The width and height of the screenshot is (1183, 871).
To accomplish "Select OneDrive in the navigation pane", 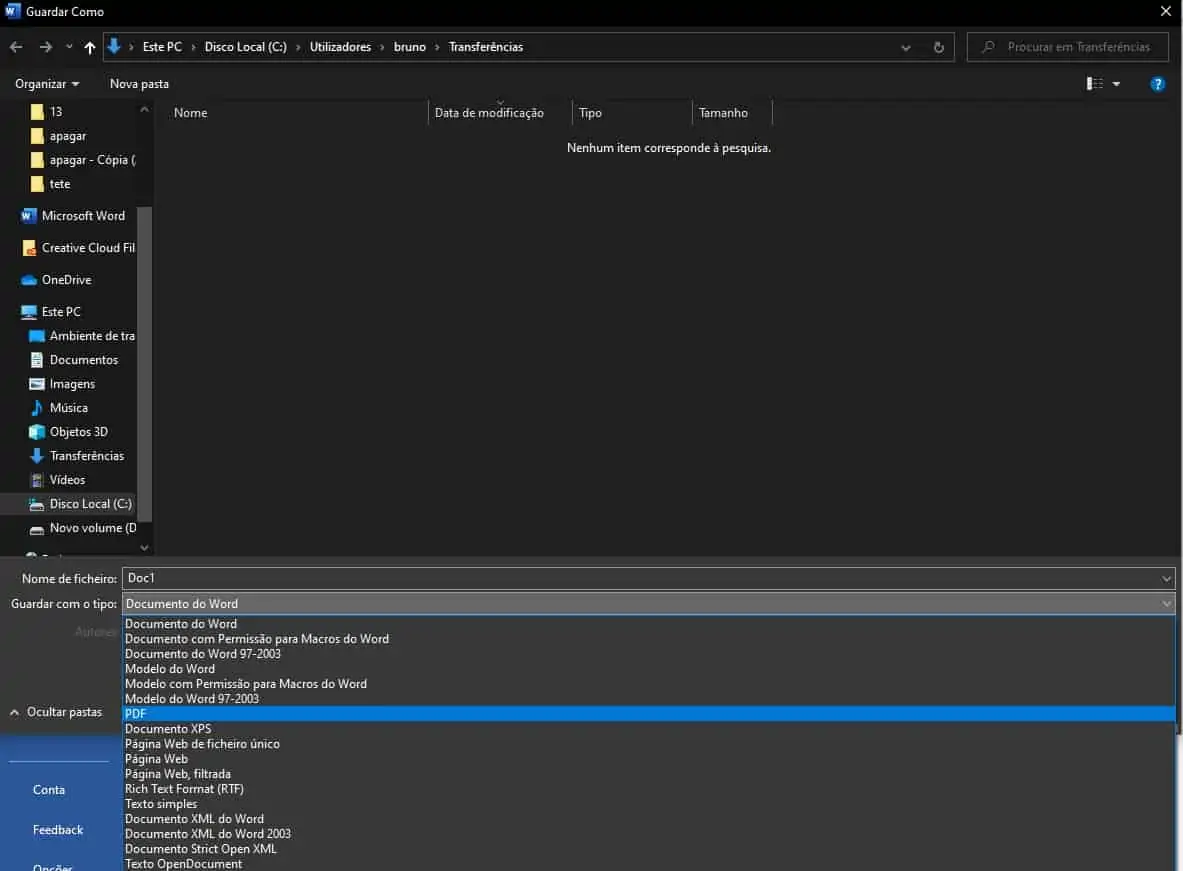I will (57, 280).
